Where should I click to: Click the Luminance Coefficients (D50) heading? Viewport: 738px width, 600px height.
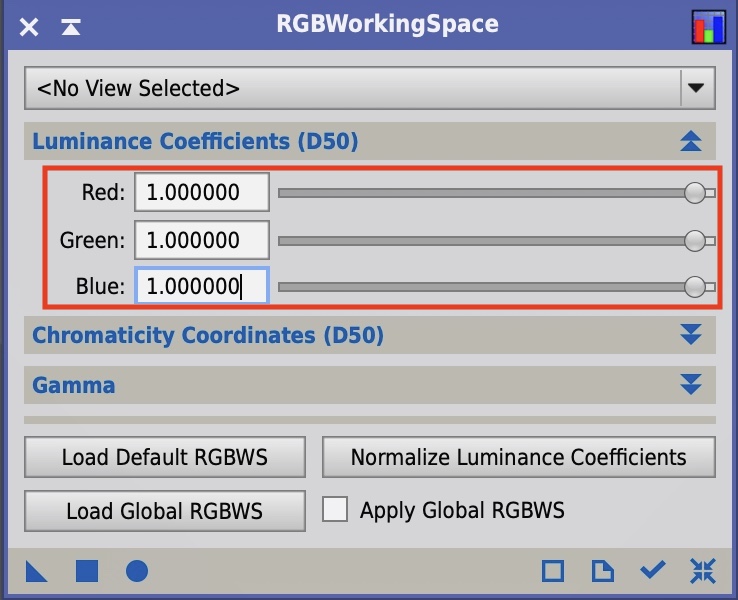click(x=195, y=141)
